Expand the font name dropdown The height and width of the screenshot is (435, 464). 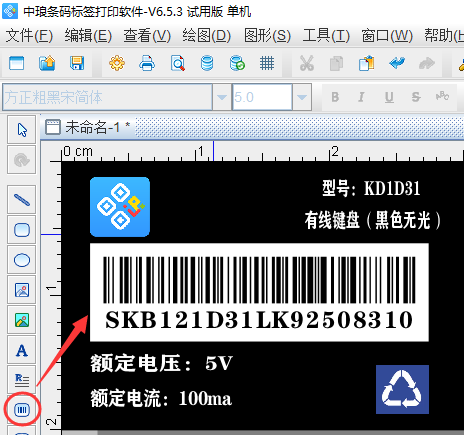(x=222, y=97)
